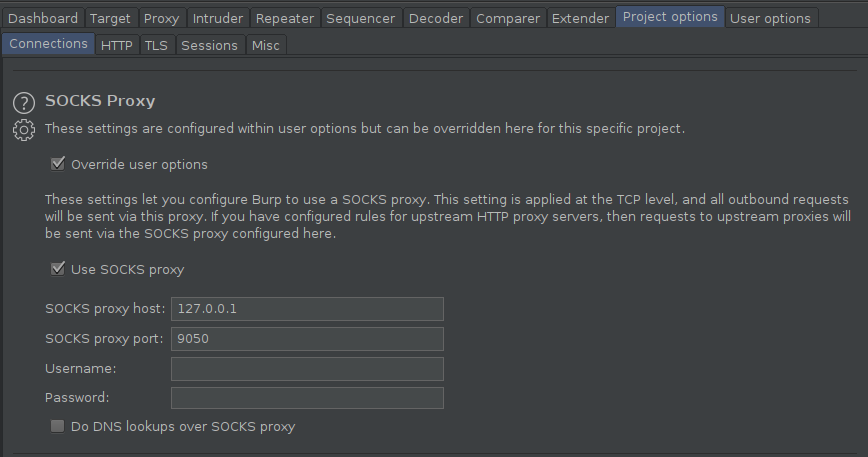Switch to the Dashboard tab
The width and height of the screenshot is (868, 457).
click(43, 18)
